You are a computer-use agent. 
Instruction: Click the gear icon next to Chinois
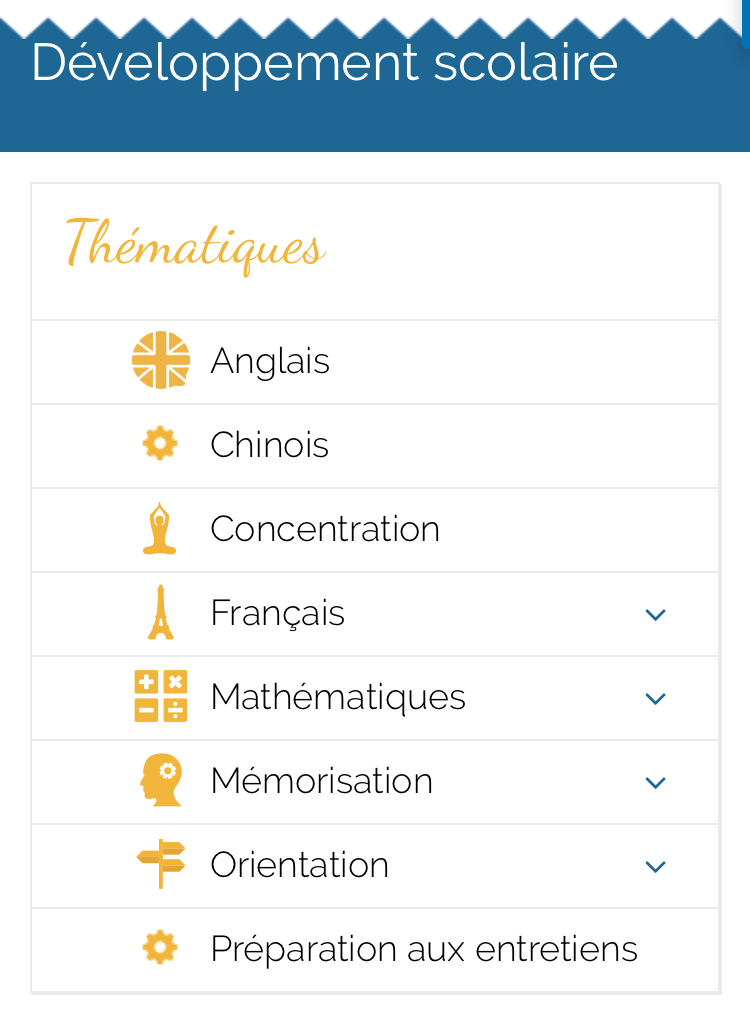tap(160, 444)
